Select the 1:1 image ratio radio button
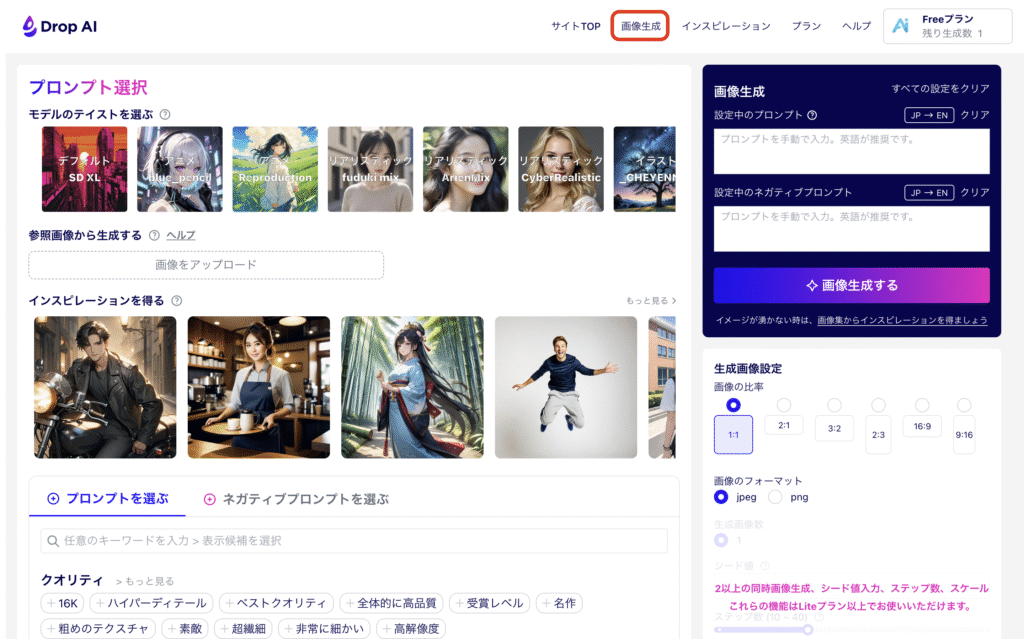This screenshot has width=1024, height=639. pos(733,405)
